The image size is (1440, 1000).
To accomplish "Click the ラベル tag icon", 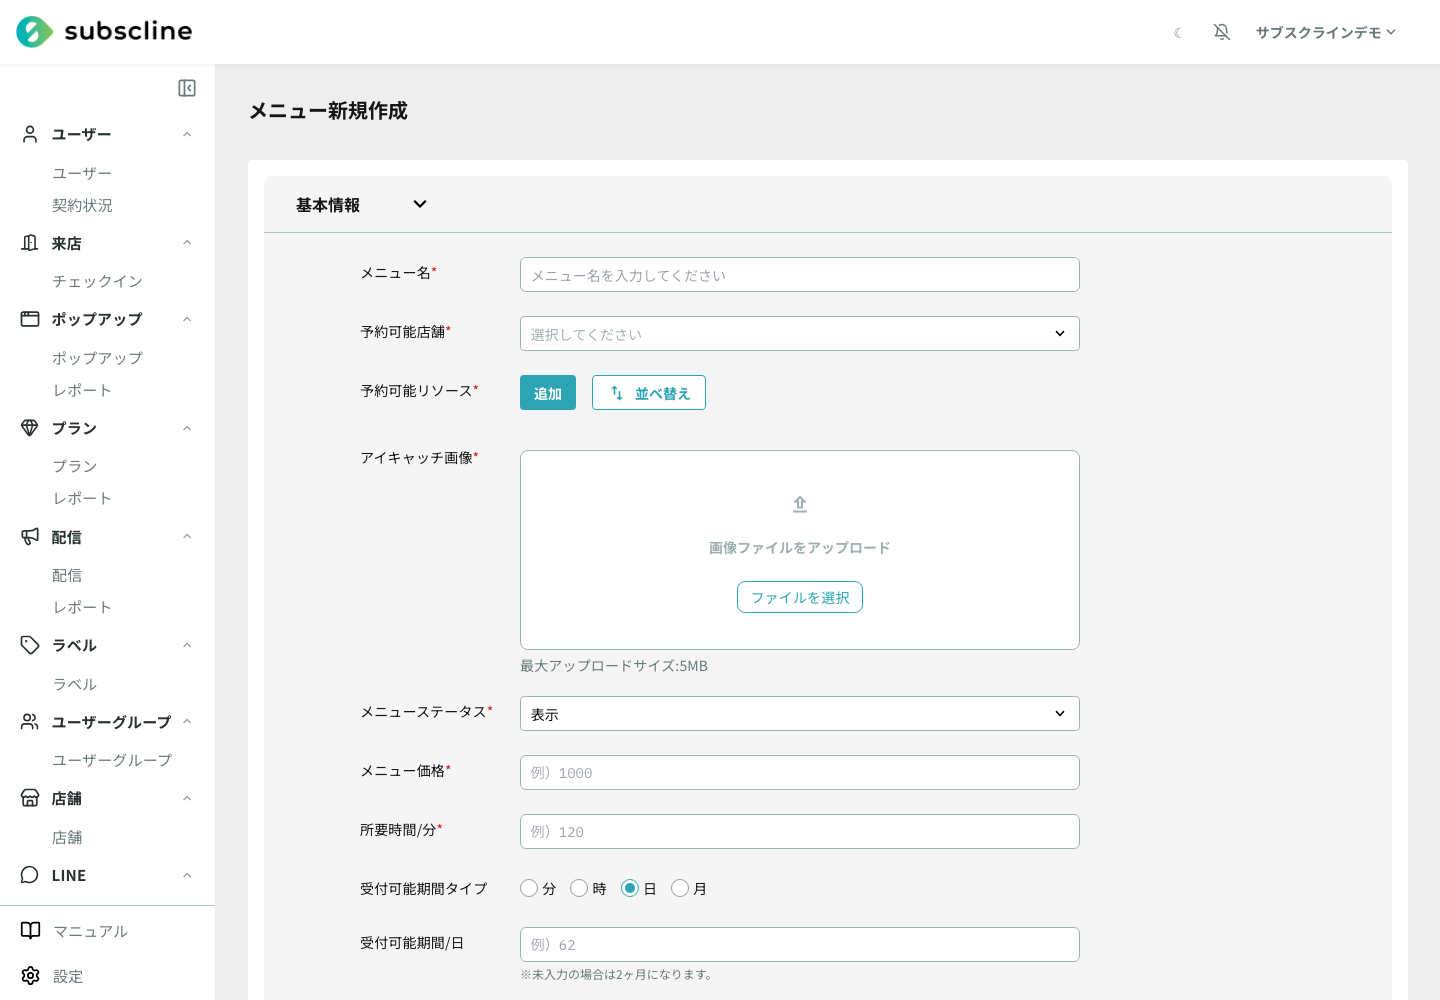I will pos(30,645).
